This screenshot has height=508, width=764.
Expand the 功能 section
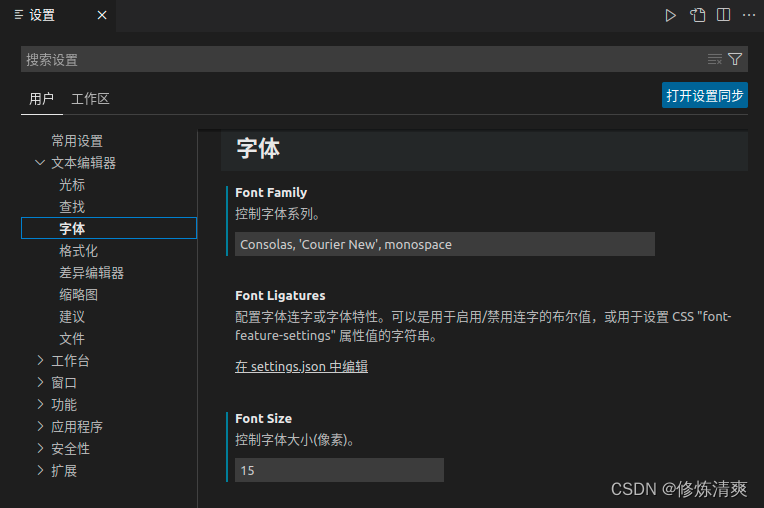point(40,404)
